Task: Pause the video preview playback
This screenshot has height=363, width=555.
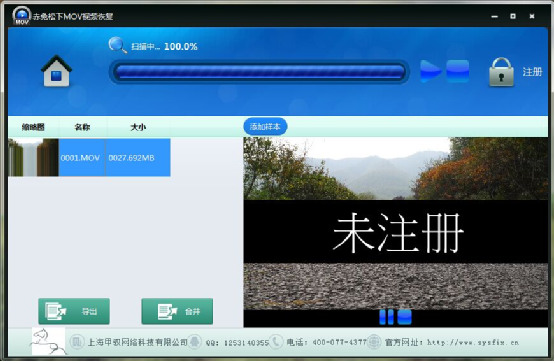Action: pyautogui.click(x=386, y=317)
